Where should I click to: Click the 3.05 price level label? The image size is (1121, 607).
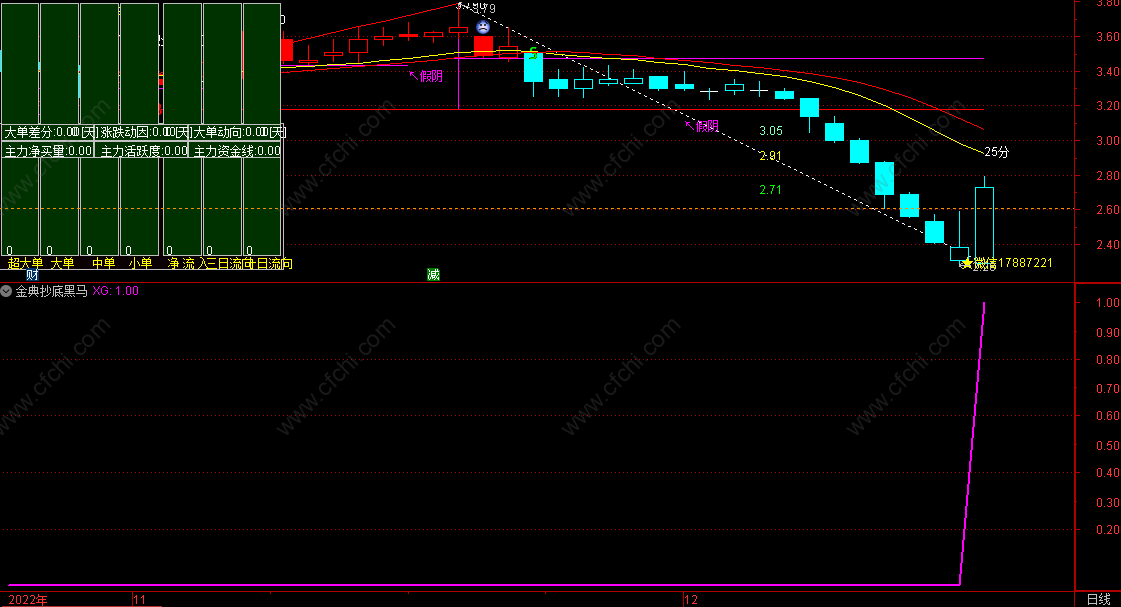click(771, 131)
